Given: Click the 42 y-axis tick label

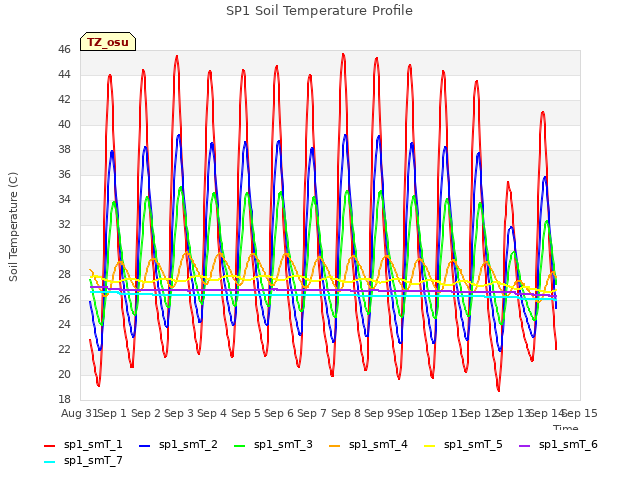Looking at the screenshot, I should pos(64,99).
